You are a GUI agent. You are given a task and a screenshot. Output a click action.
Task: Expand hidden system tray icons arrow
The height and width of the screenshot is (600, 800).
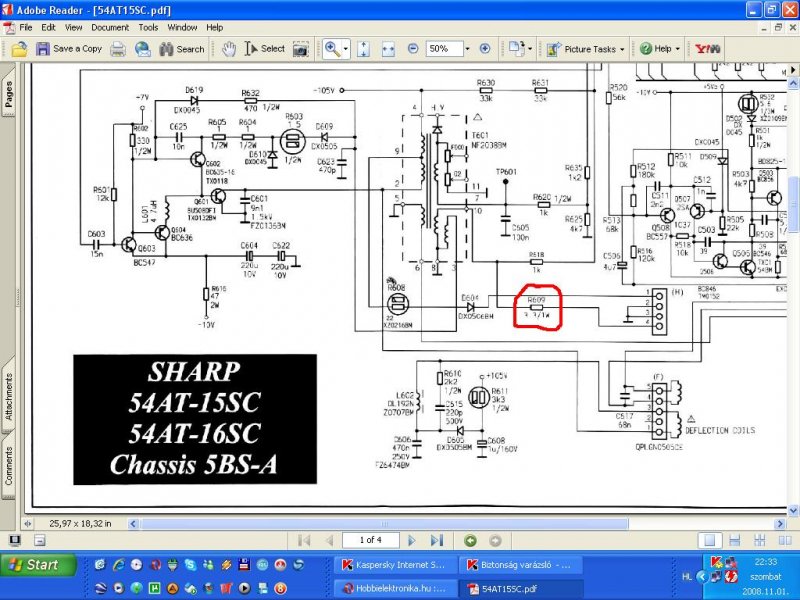click(x=702, y=577)
